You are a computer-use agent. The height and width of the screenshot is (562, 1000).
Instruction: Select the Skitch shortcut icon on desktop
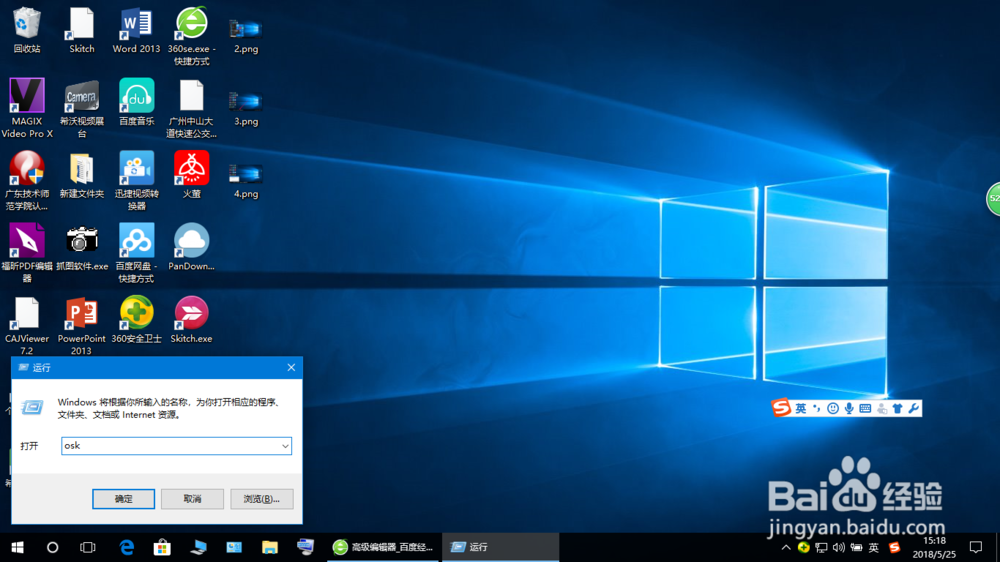[82, 24]
